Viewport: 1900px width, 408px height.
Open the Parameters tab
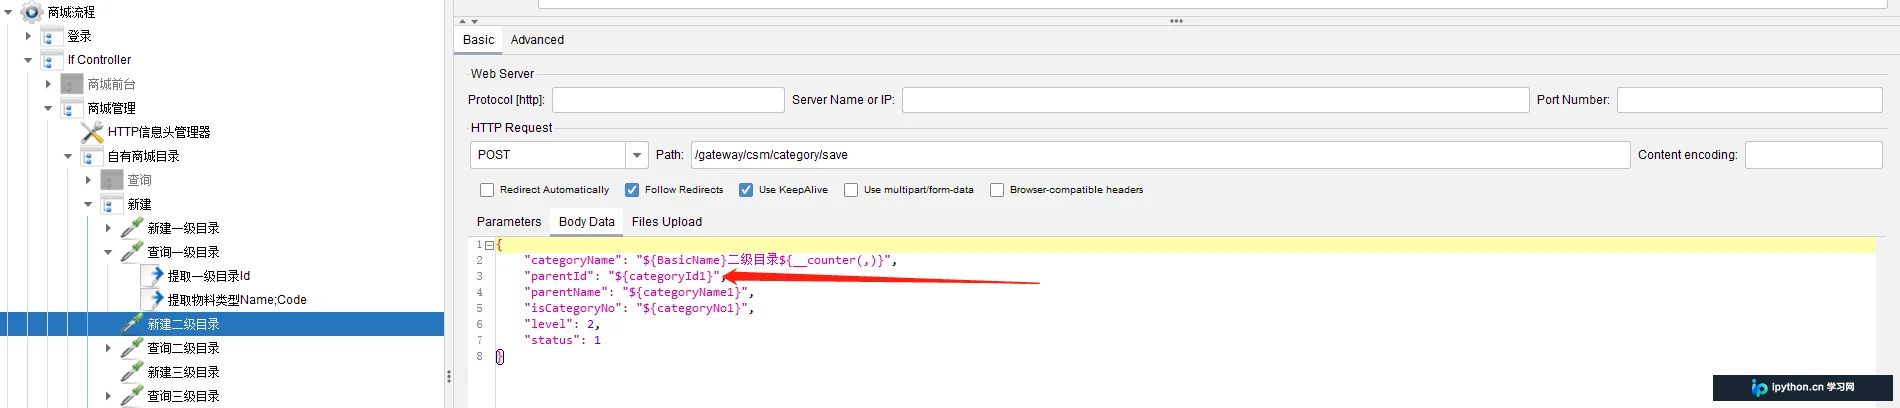(509, 222)
